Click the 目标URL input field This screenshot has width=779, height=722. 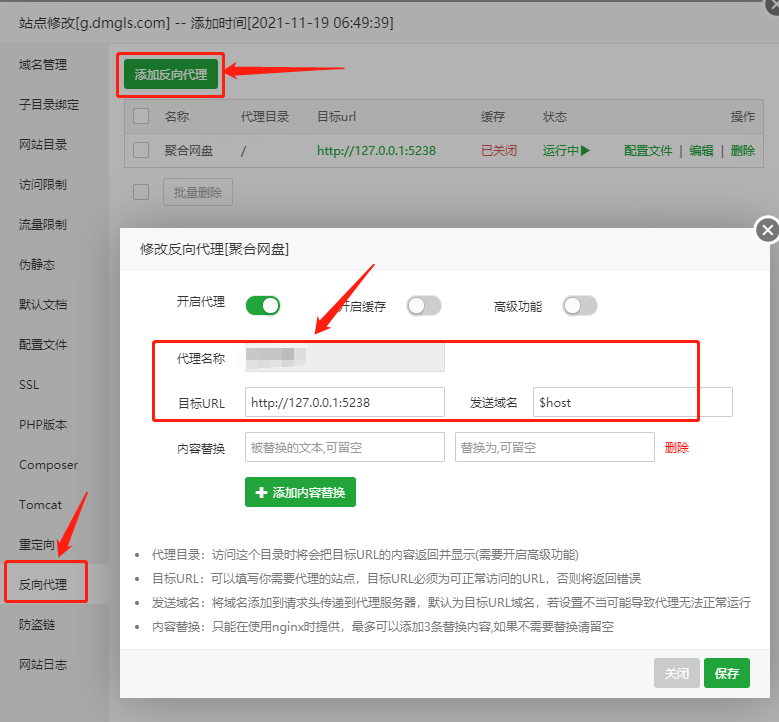[344, 402]
